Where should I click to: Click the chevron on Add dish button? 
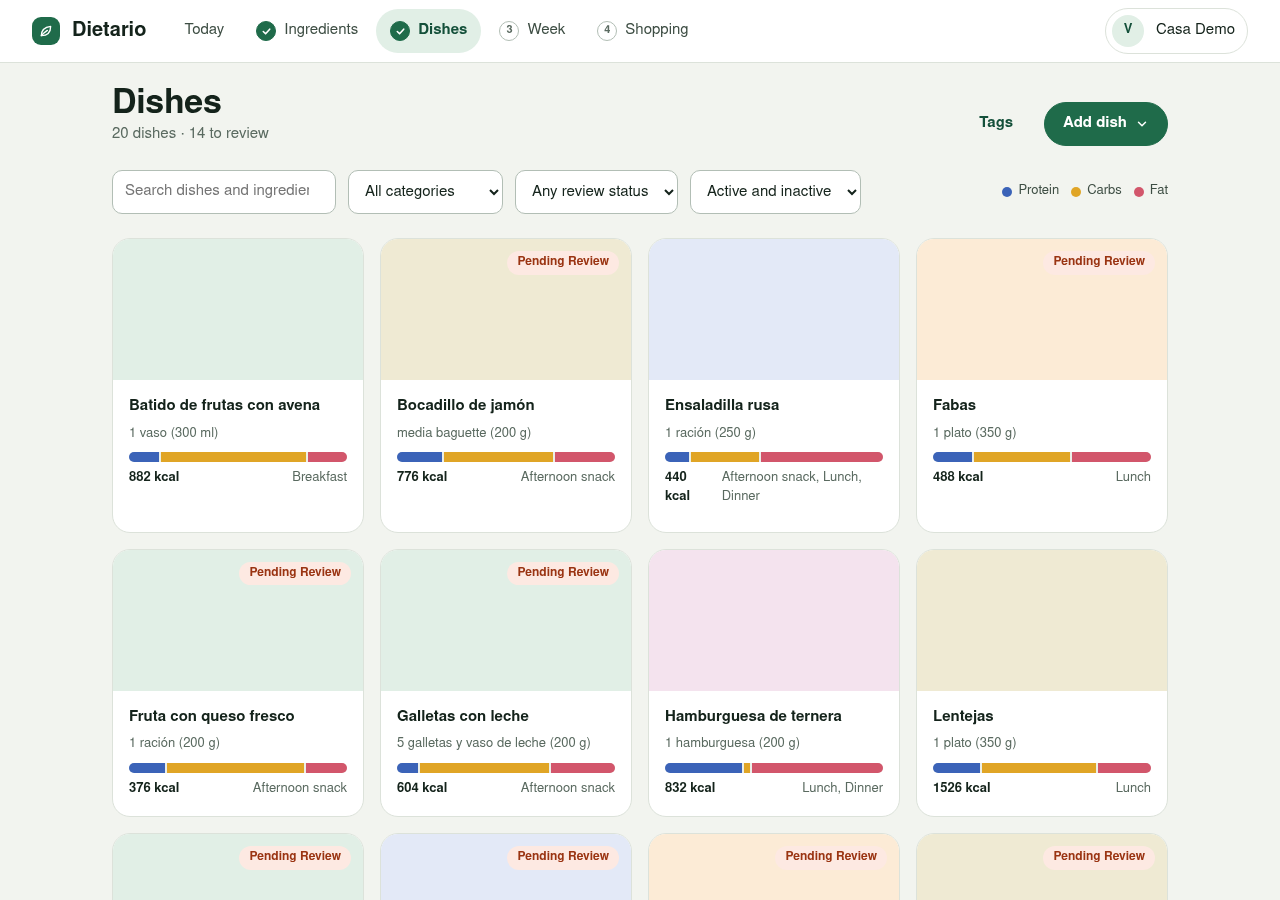pyautogui.click(x=1142, y=124)
